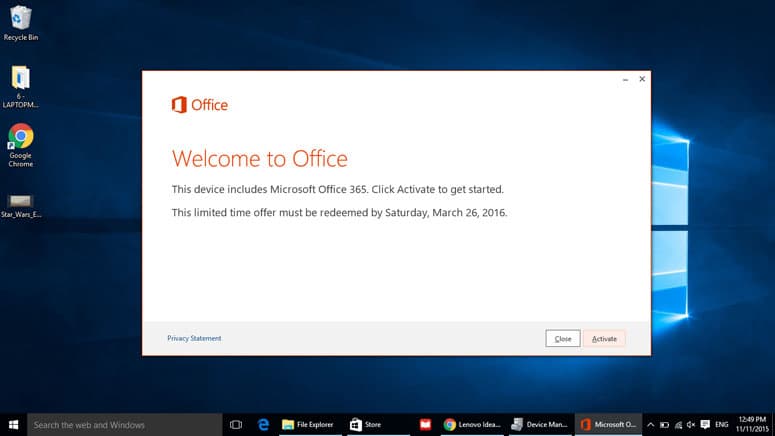Open Task View from taskbar
Image resolution: width=775 pixels, height=436 pixels.
click(236, 425)
